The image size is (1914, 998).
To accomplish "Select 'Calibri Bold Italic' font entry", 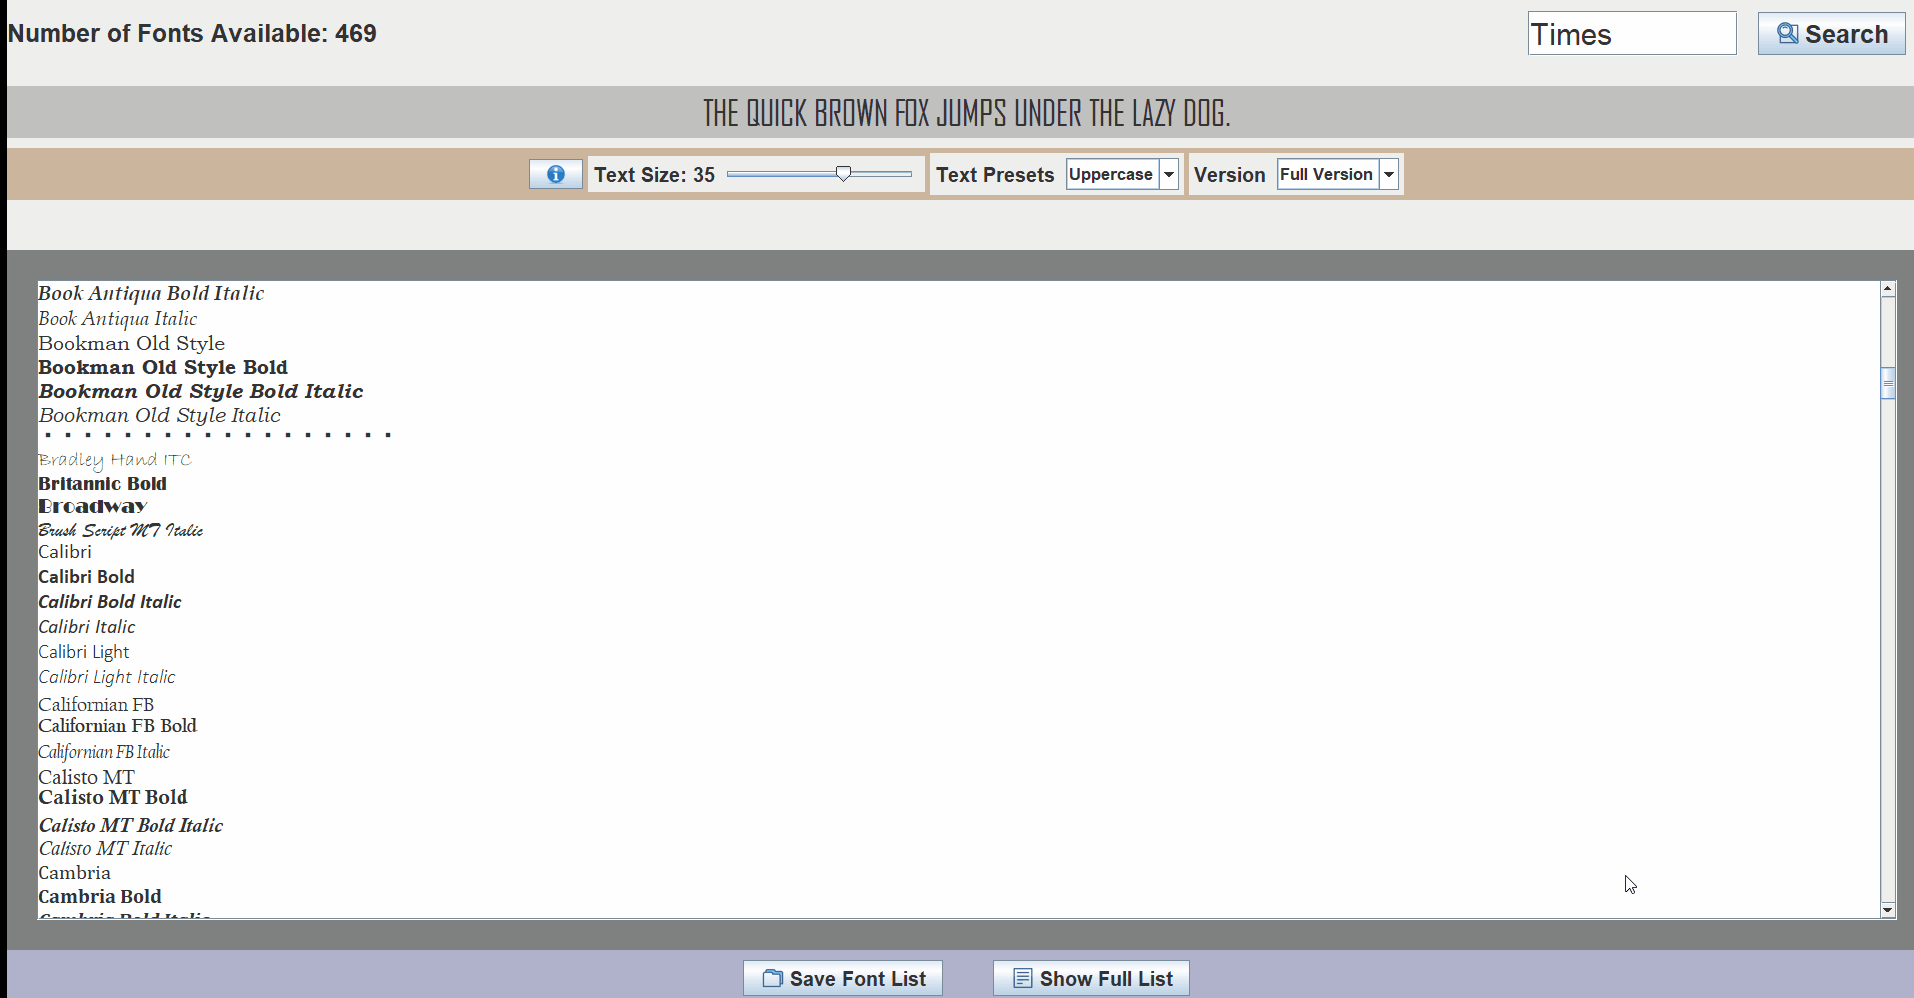I will [110, 602].
